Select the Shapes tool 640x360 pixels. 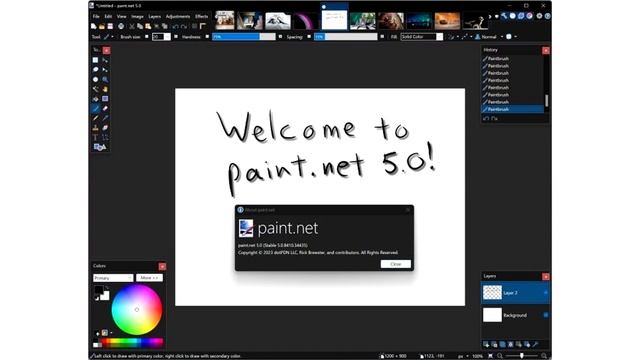tap(100, 147)
